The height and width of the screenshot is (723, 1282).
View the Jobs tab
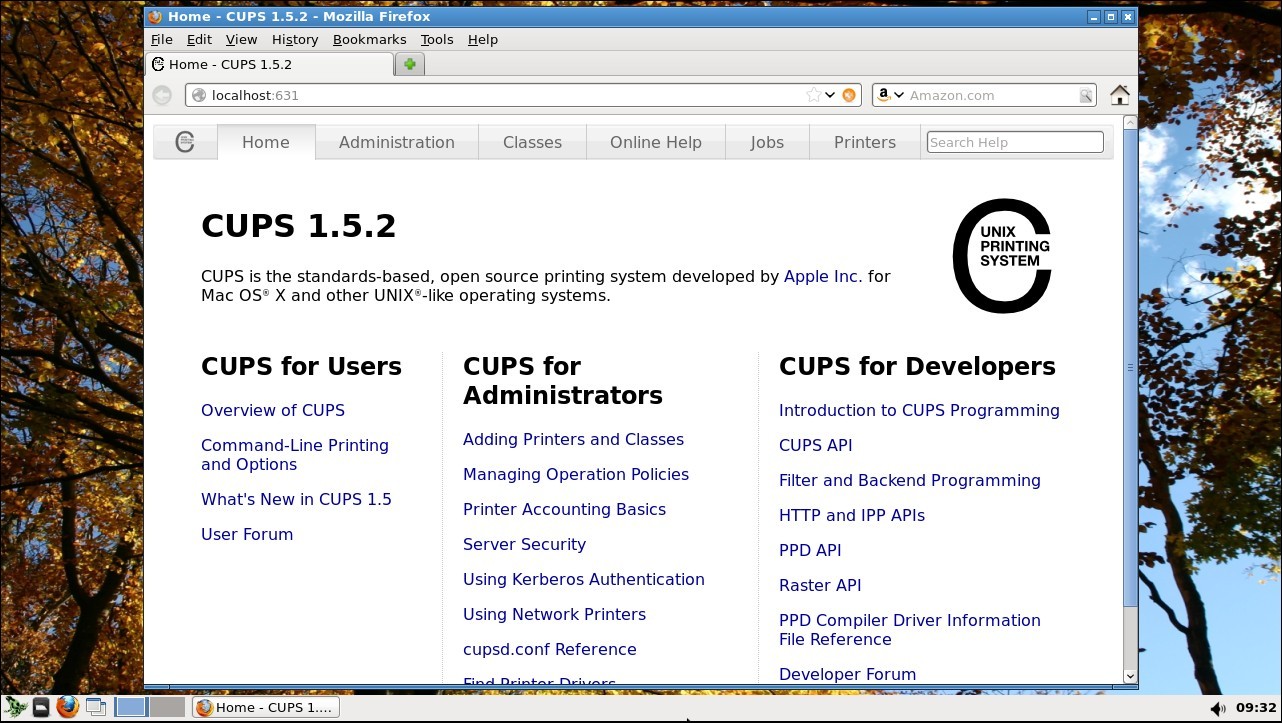[x=767, y=142]
